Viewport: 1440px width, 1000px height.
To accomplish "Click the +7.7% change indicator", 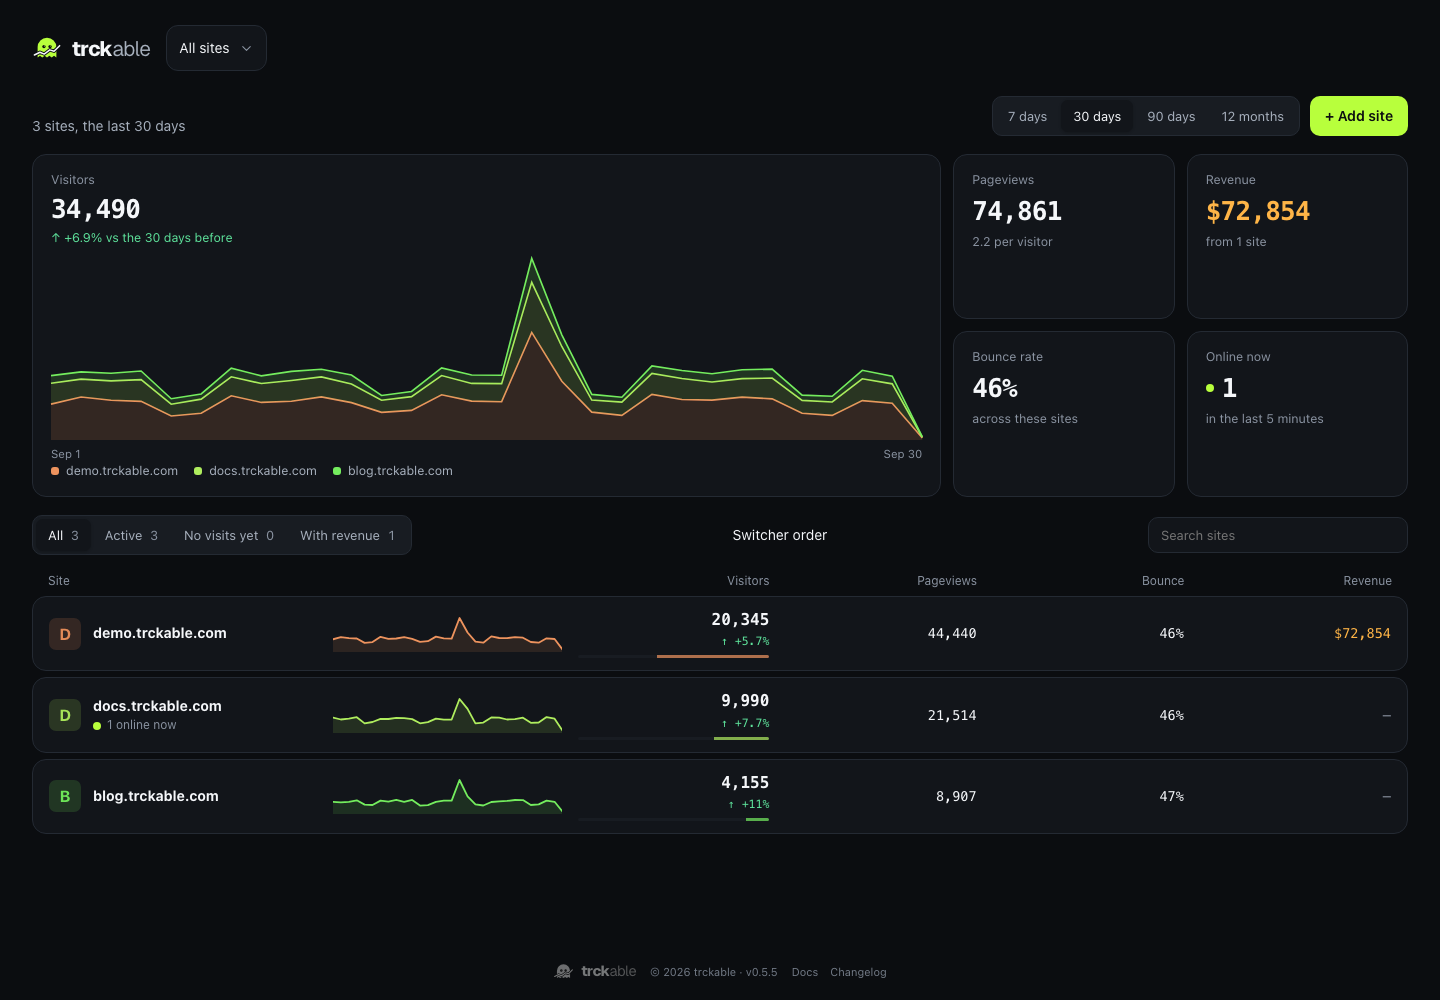I will click(x=746, y=723).
